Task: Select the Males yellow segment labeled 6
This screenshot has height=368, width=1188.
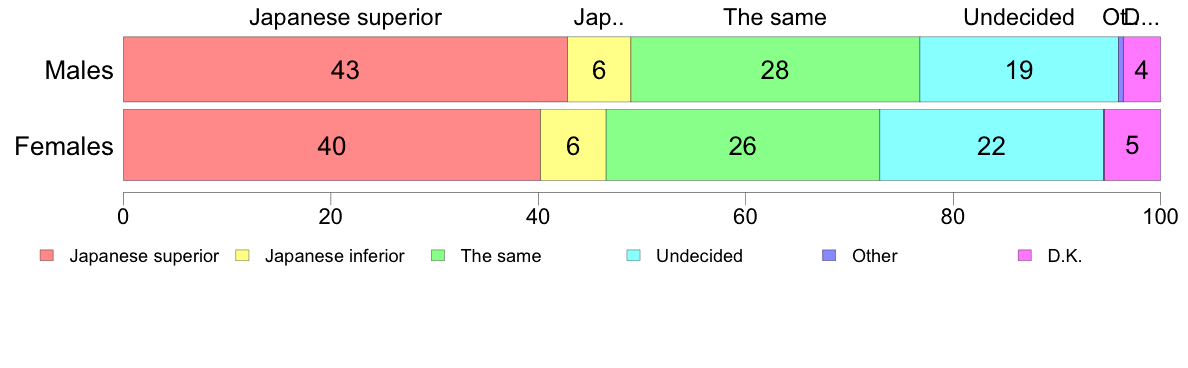Action: point(599,69)
